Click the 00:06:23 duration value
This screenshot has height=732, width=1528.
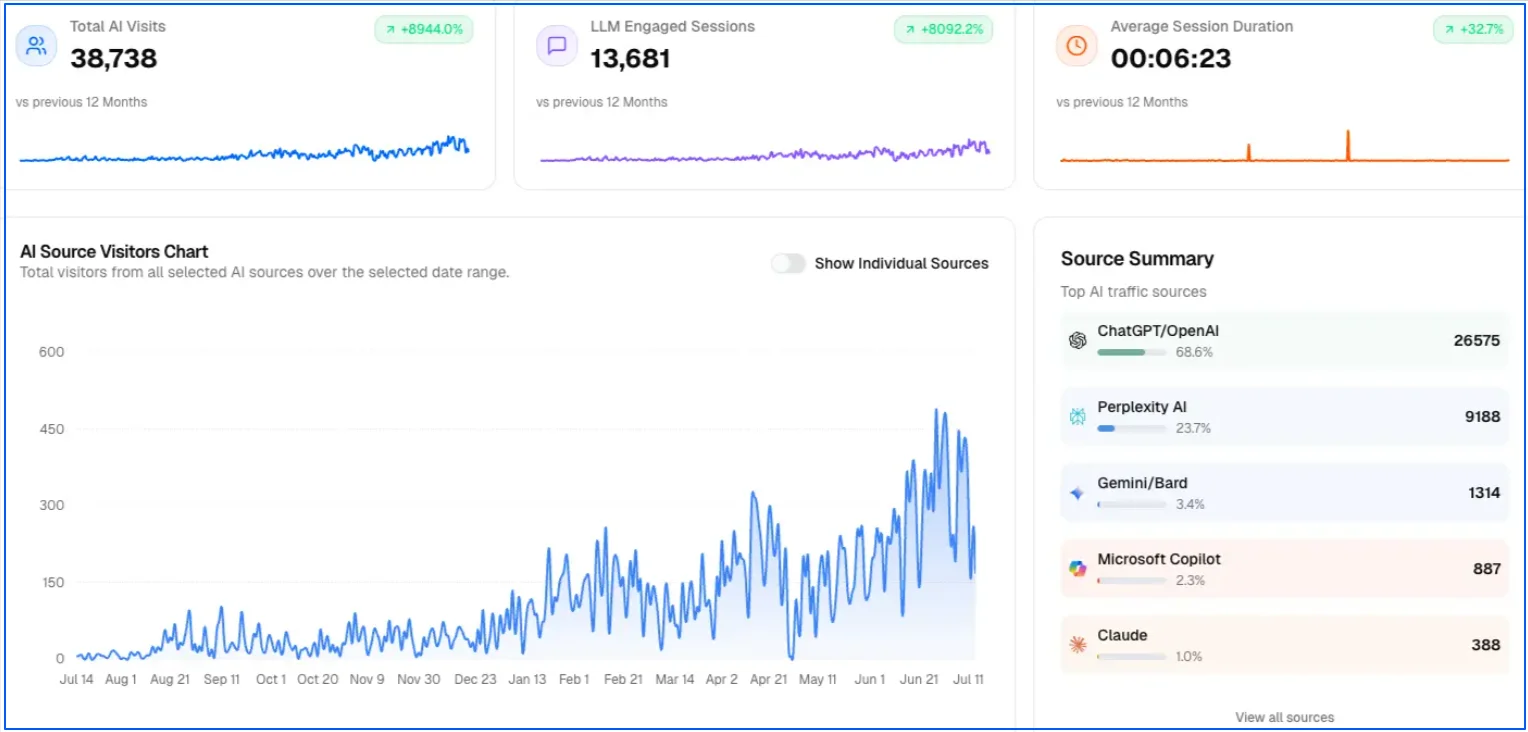coord(1171,58)
